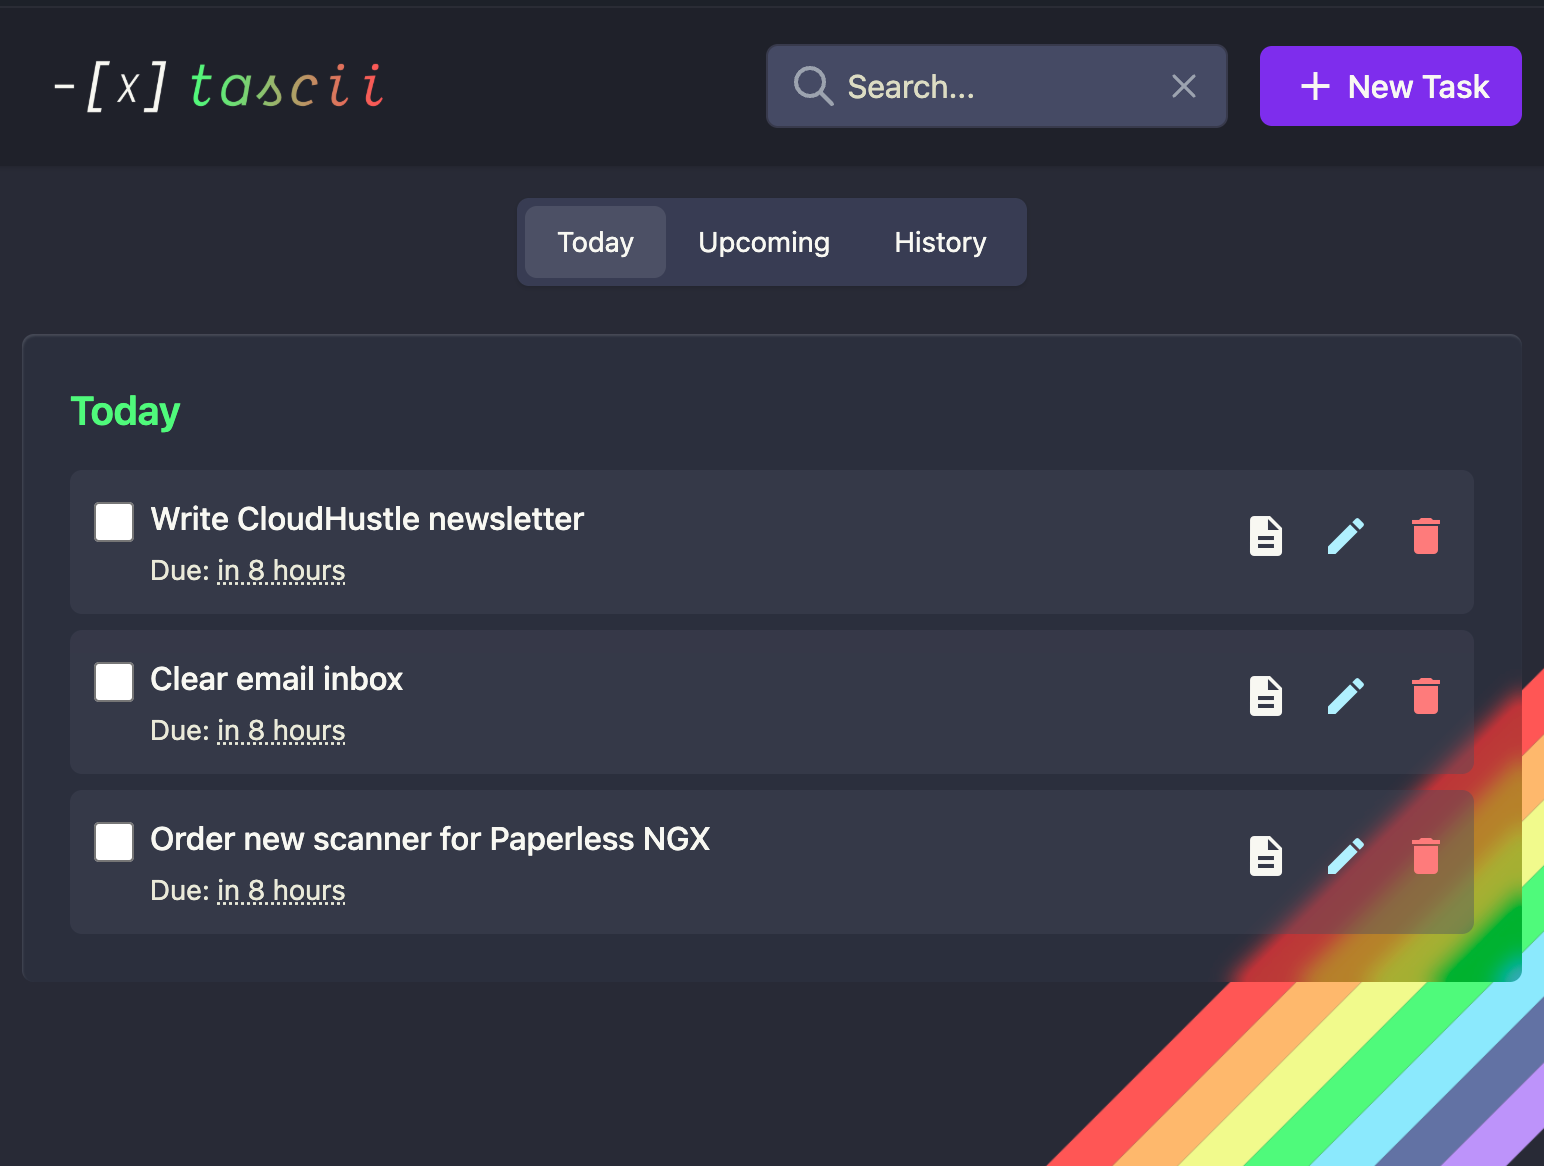Edit the Write CloudHustle newsletter task
1544x1166 pixels.
[1346, 536]
